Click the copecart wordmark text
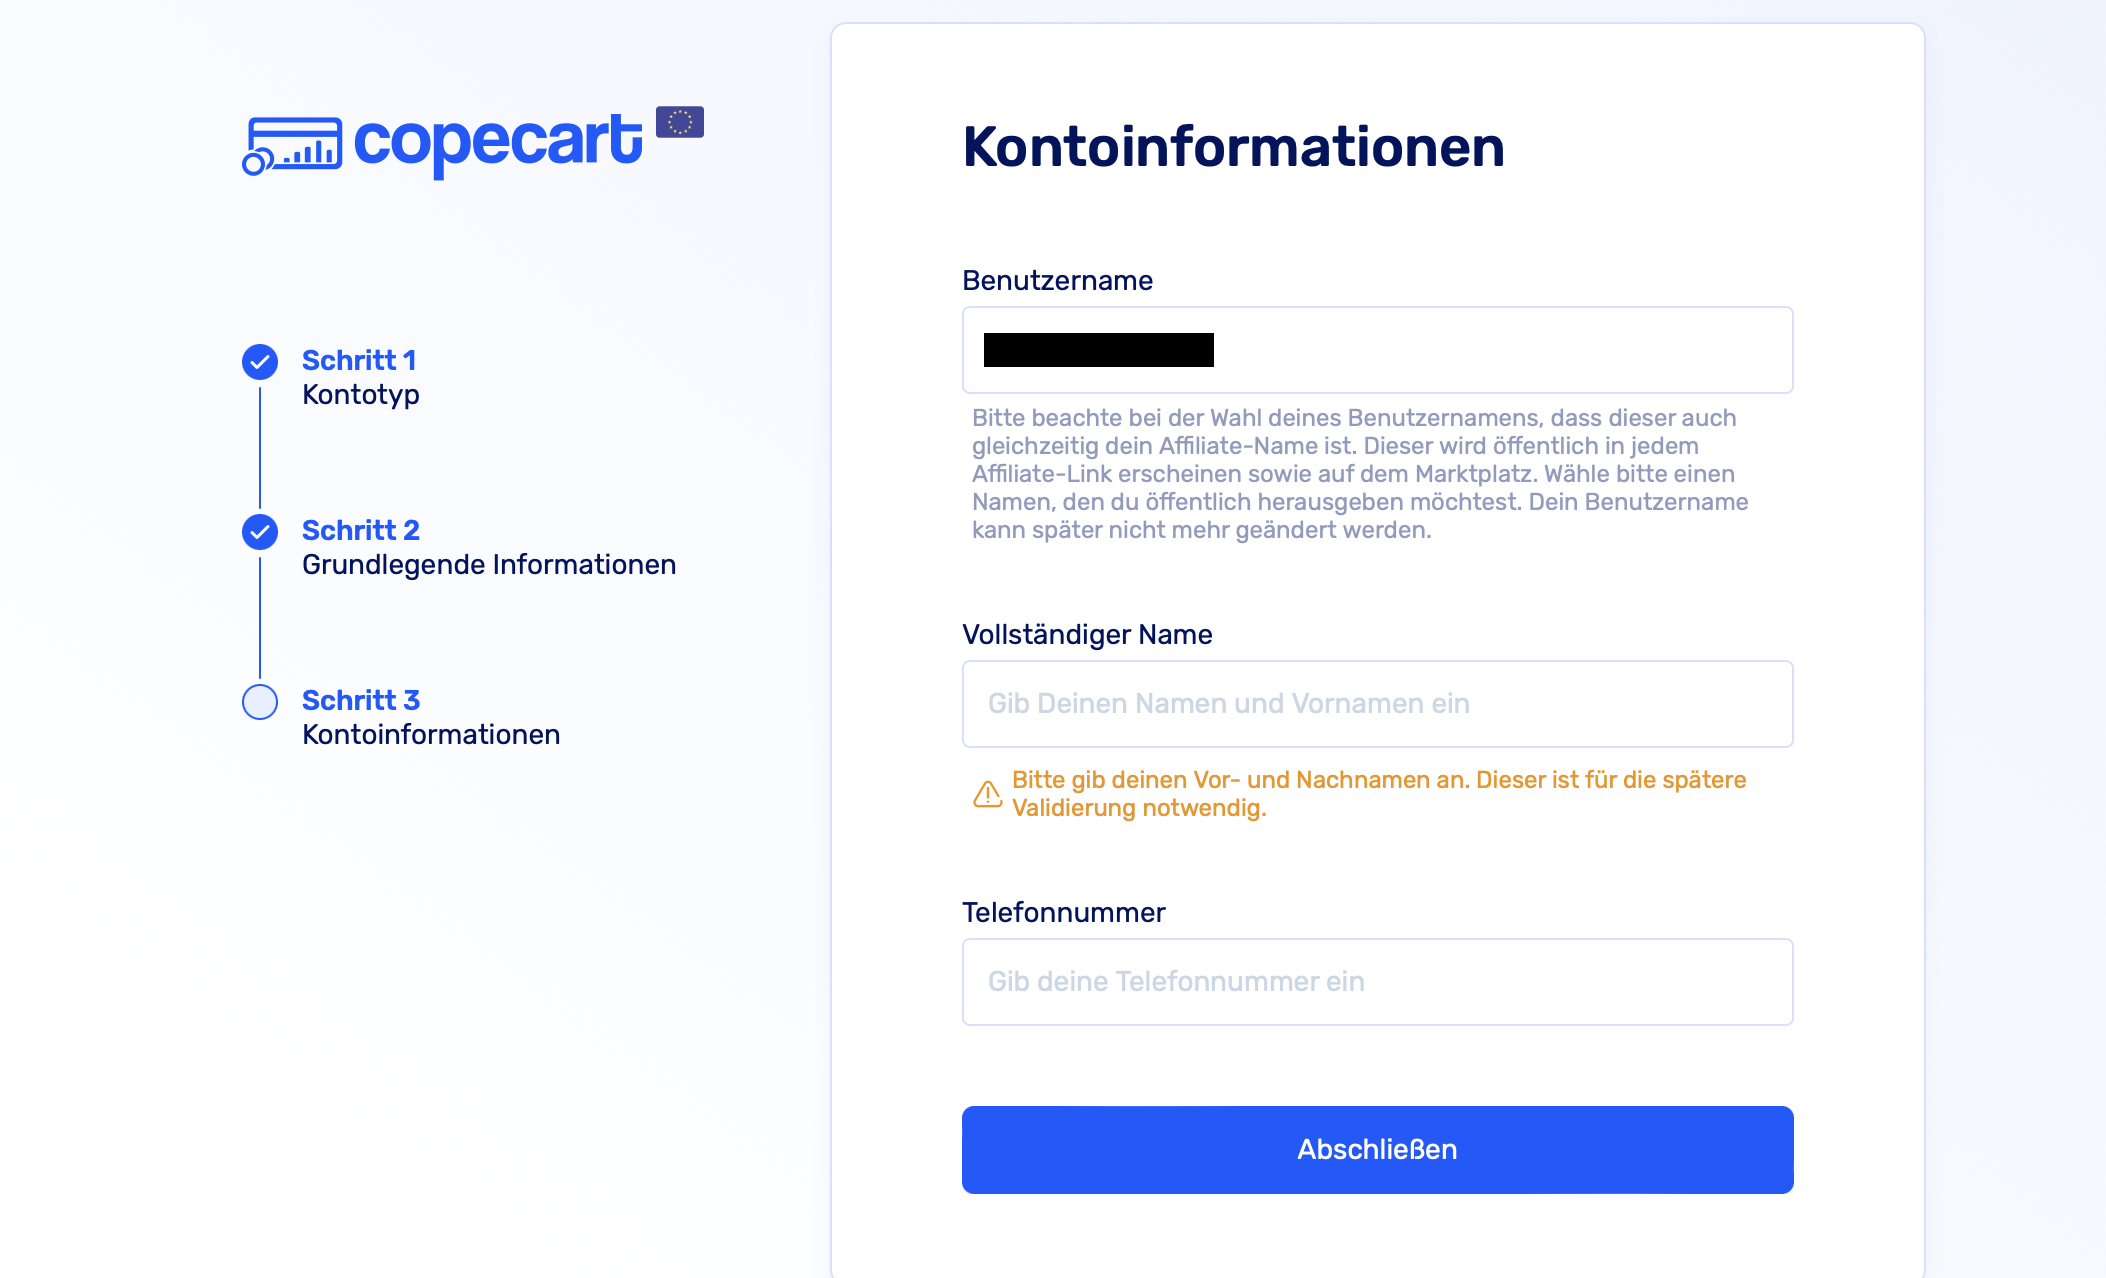The image size is (2106, 1278). (497, 142)
